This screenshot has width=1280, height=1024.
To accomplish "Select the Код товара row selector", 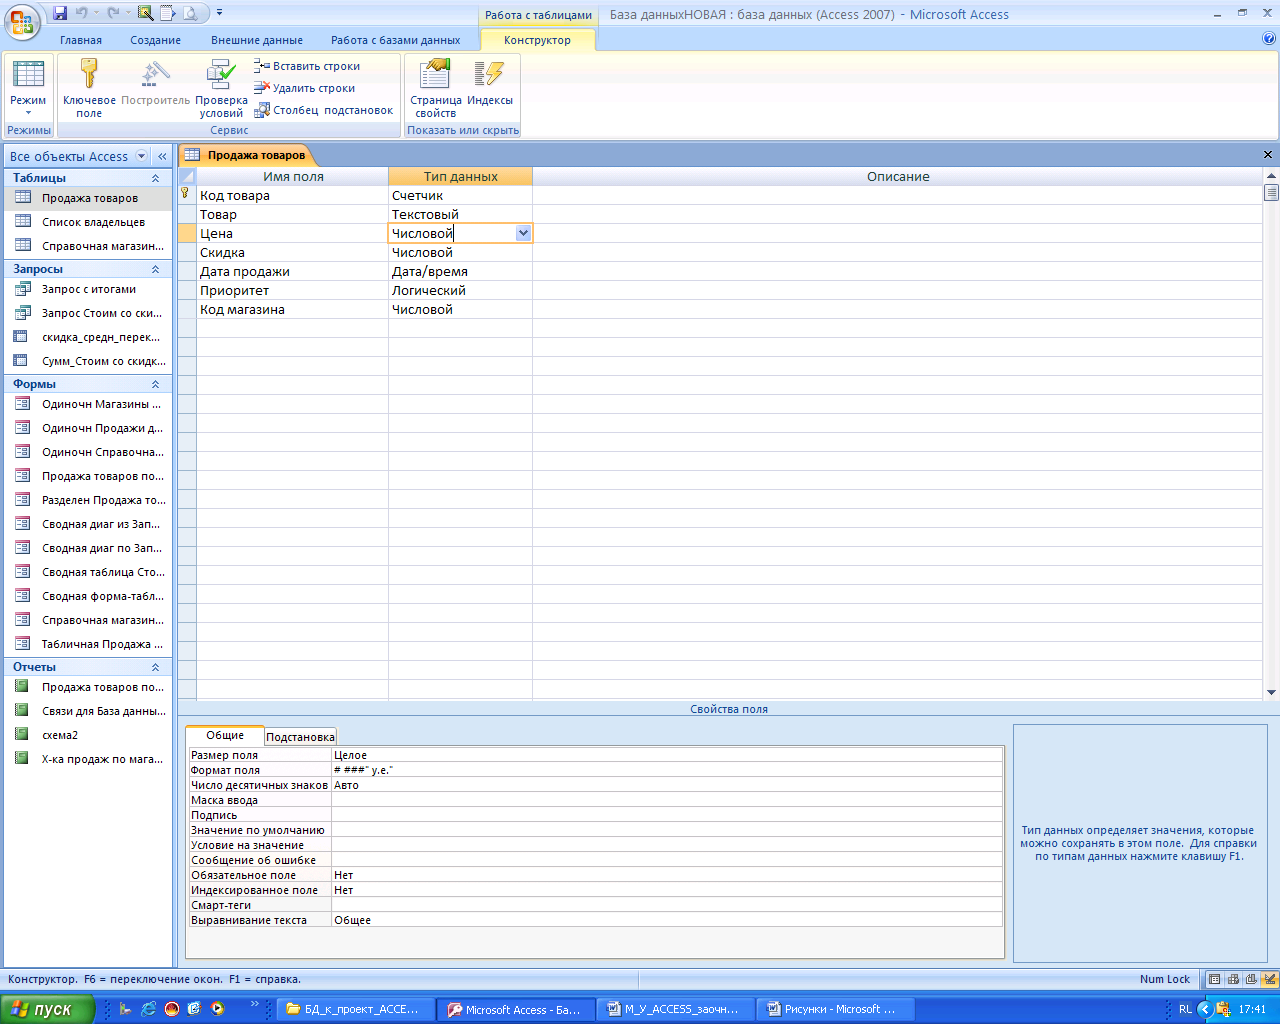I will (x=187, y=195).
